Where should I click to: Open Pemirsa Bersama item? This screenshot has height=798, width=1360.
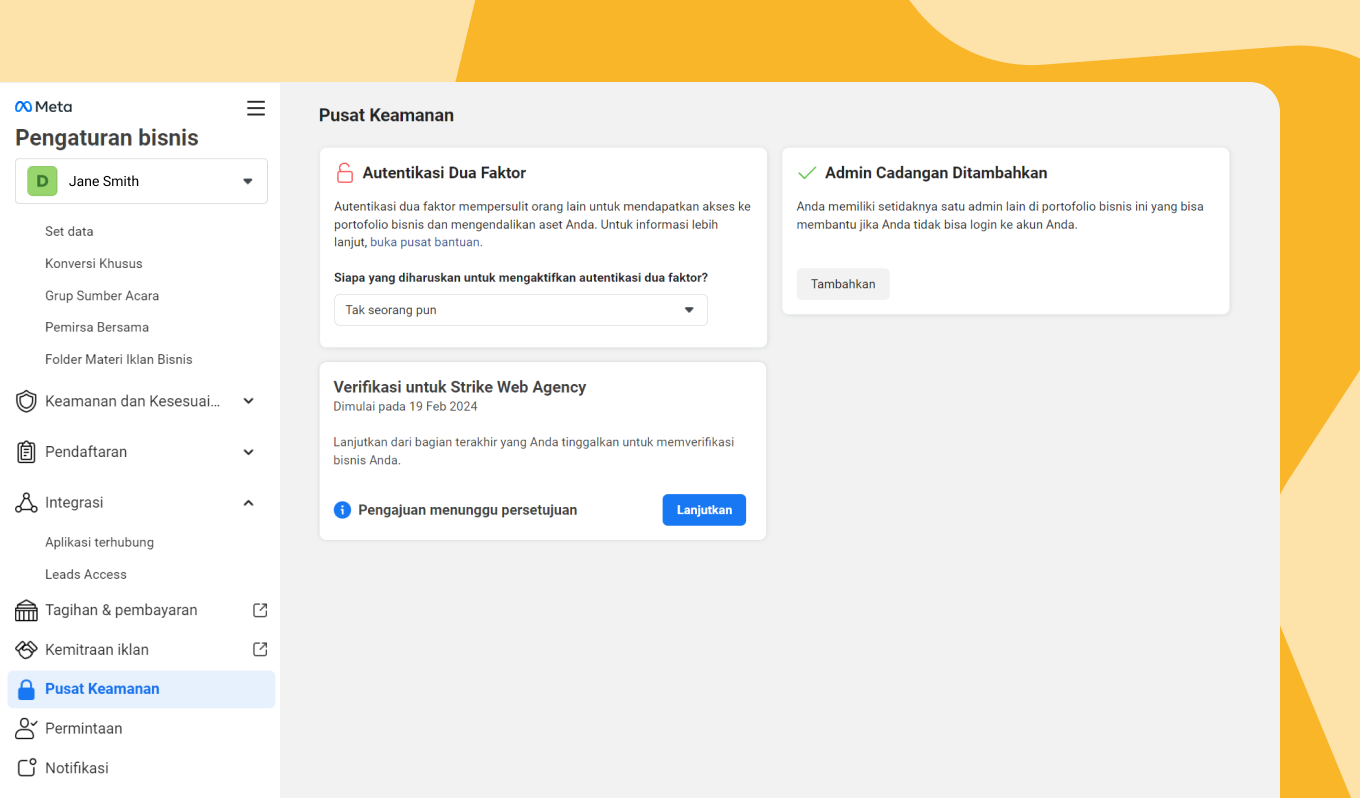pyautogui.click(x=97, y=327)
